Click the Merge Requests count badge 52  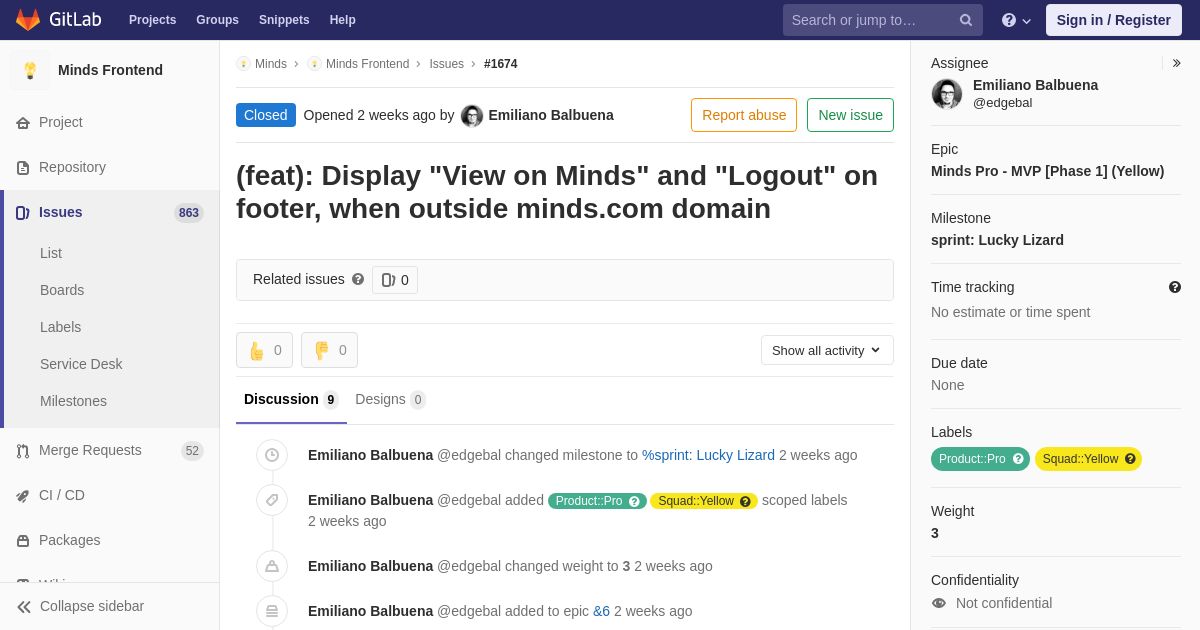192,451
